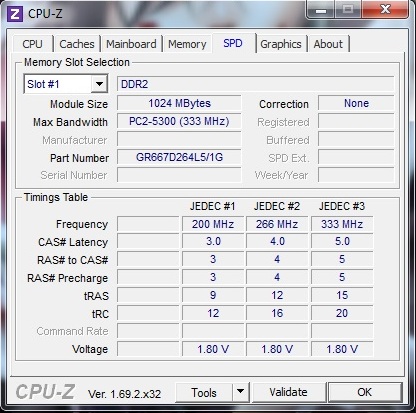This screenshot has width=416, height=413.
Task: Click the tRC value 12
Action: click(213, 313)
